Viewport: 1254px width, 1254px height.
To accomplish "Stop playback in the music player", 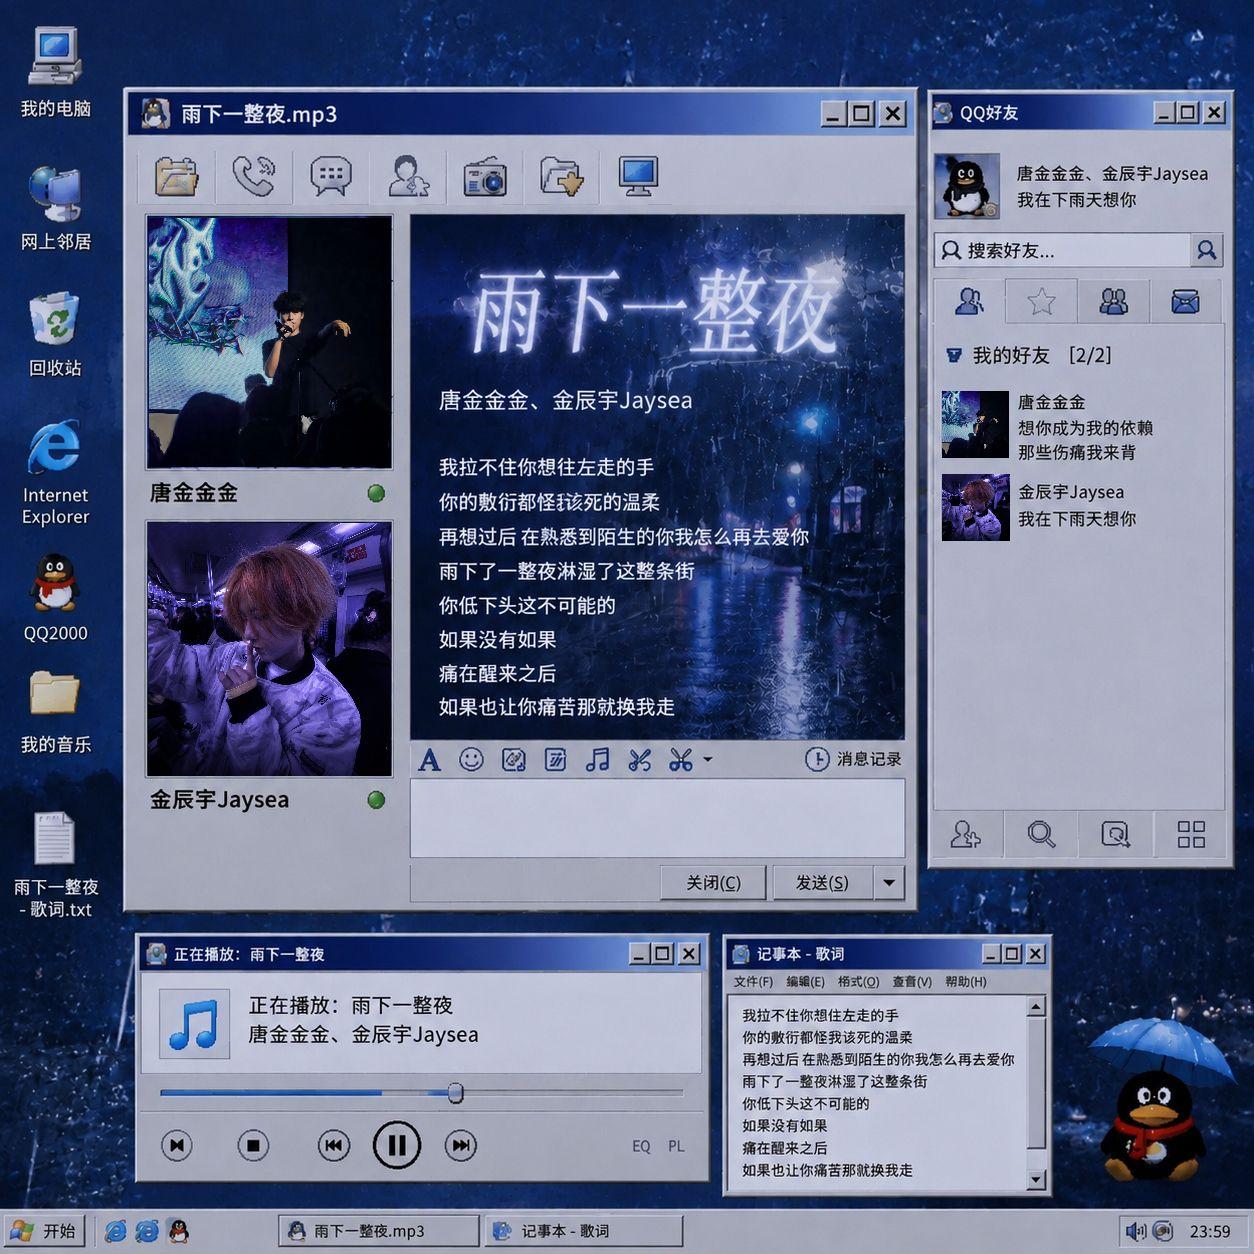I will (253, 1145).
